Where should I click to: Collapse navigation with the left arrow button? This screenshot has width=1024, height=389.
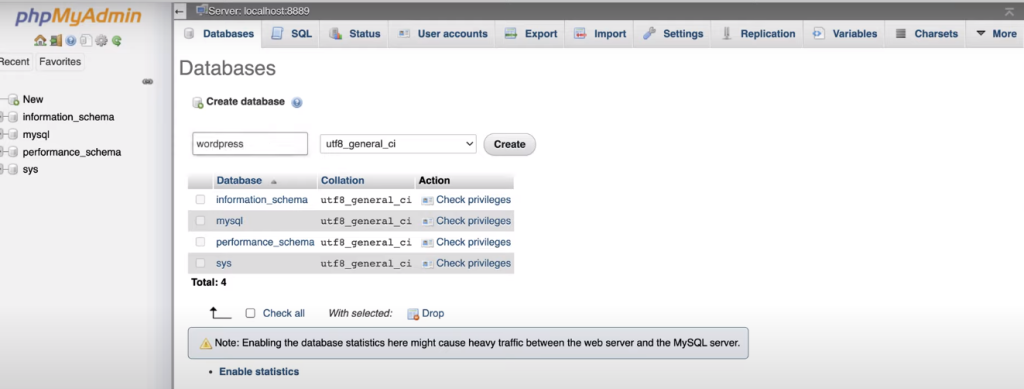[x=180, y=11]
